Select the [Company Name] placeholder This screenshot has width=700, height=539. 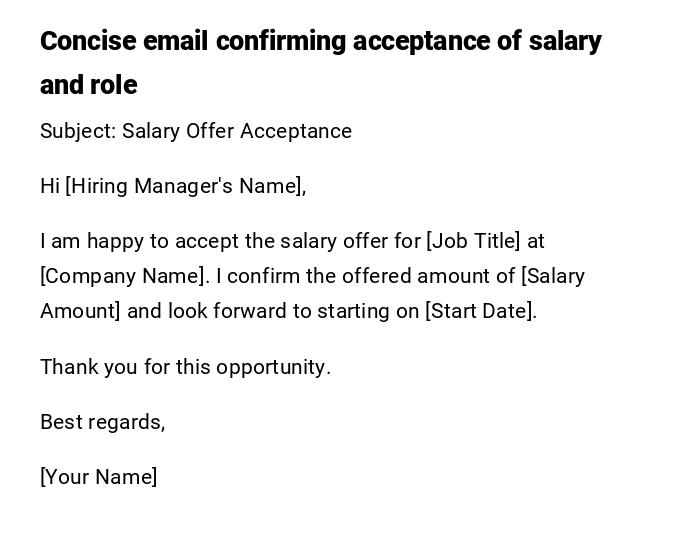tap(123, 276)
